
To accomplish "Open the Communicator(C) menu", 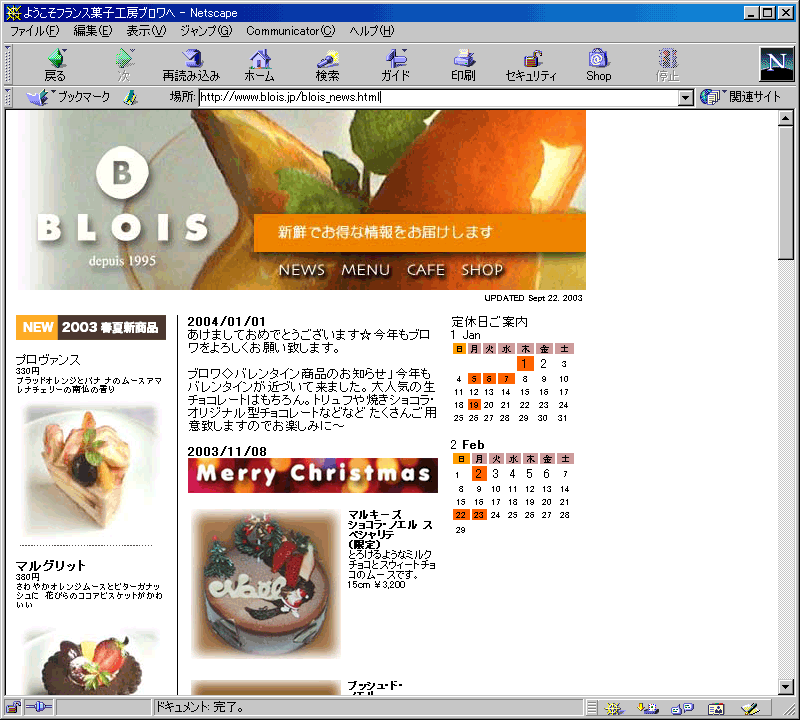I will pos(291,31).
